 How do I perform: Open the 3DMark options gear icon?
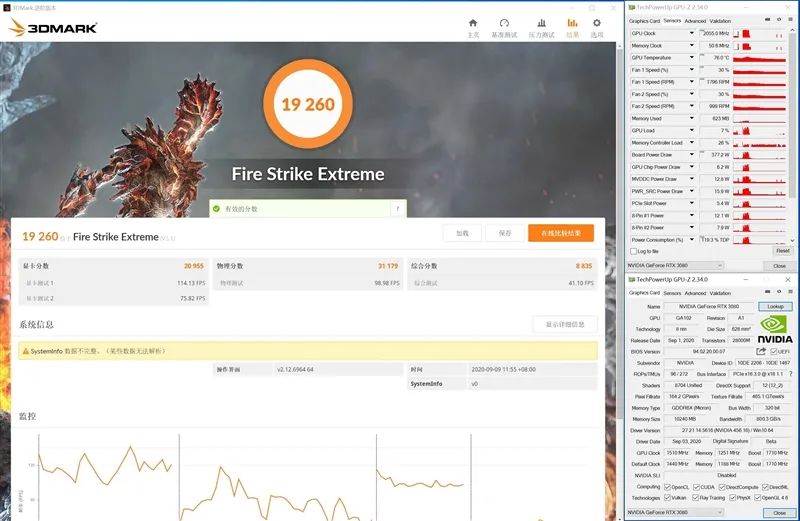pyautogui.click(x=596, y=23)
